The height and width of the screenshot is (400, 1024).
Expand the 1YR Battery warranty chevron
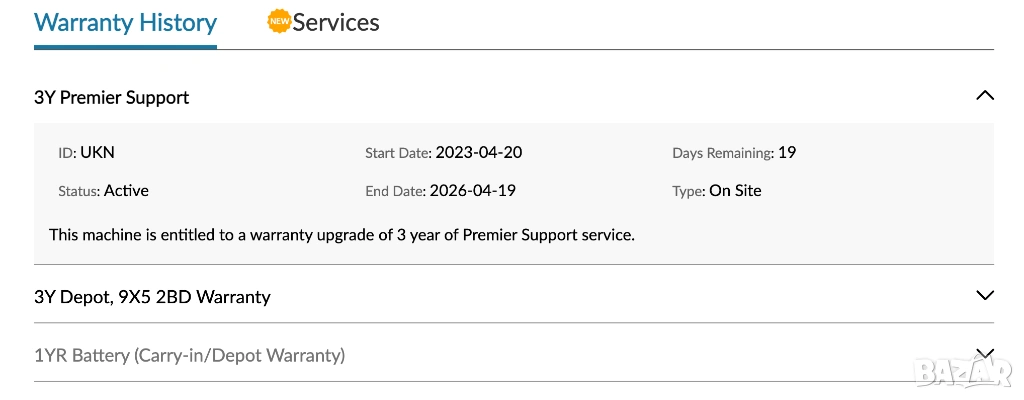pos(984,352)
